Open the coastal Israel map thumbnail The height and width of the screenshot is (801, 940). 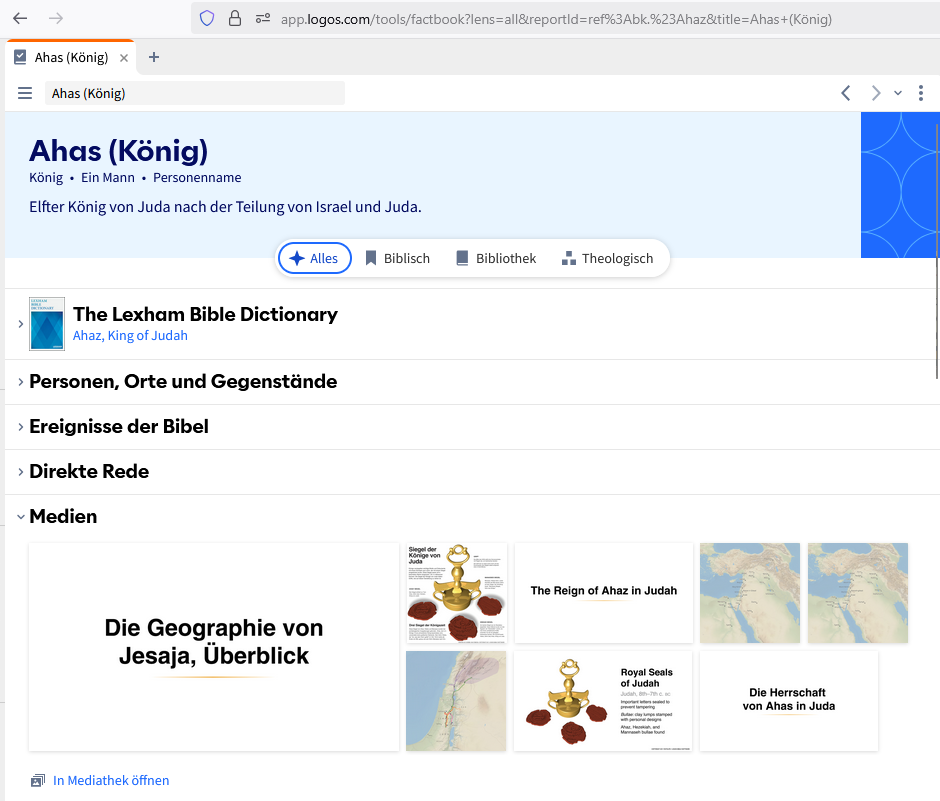coord(456,701)
